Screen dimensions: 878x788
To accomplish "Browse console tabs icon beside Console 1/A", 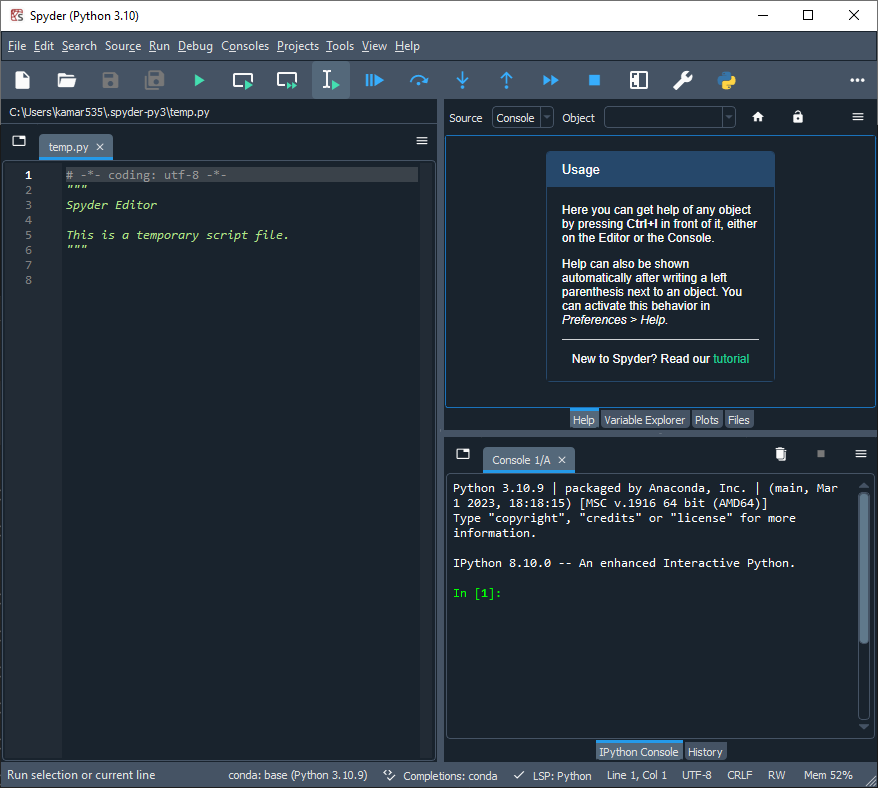I will (463, 454).
